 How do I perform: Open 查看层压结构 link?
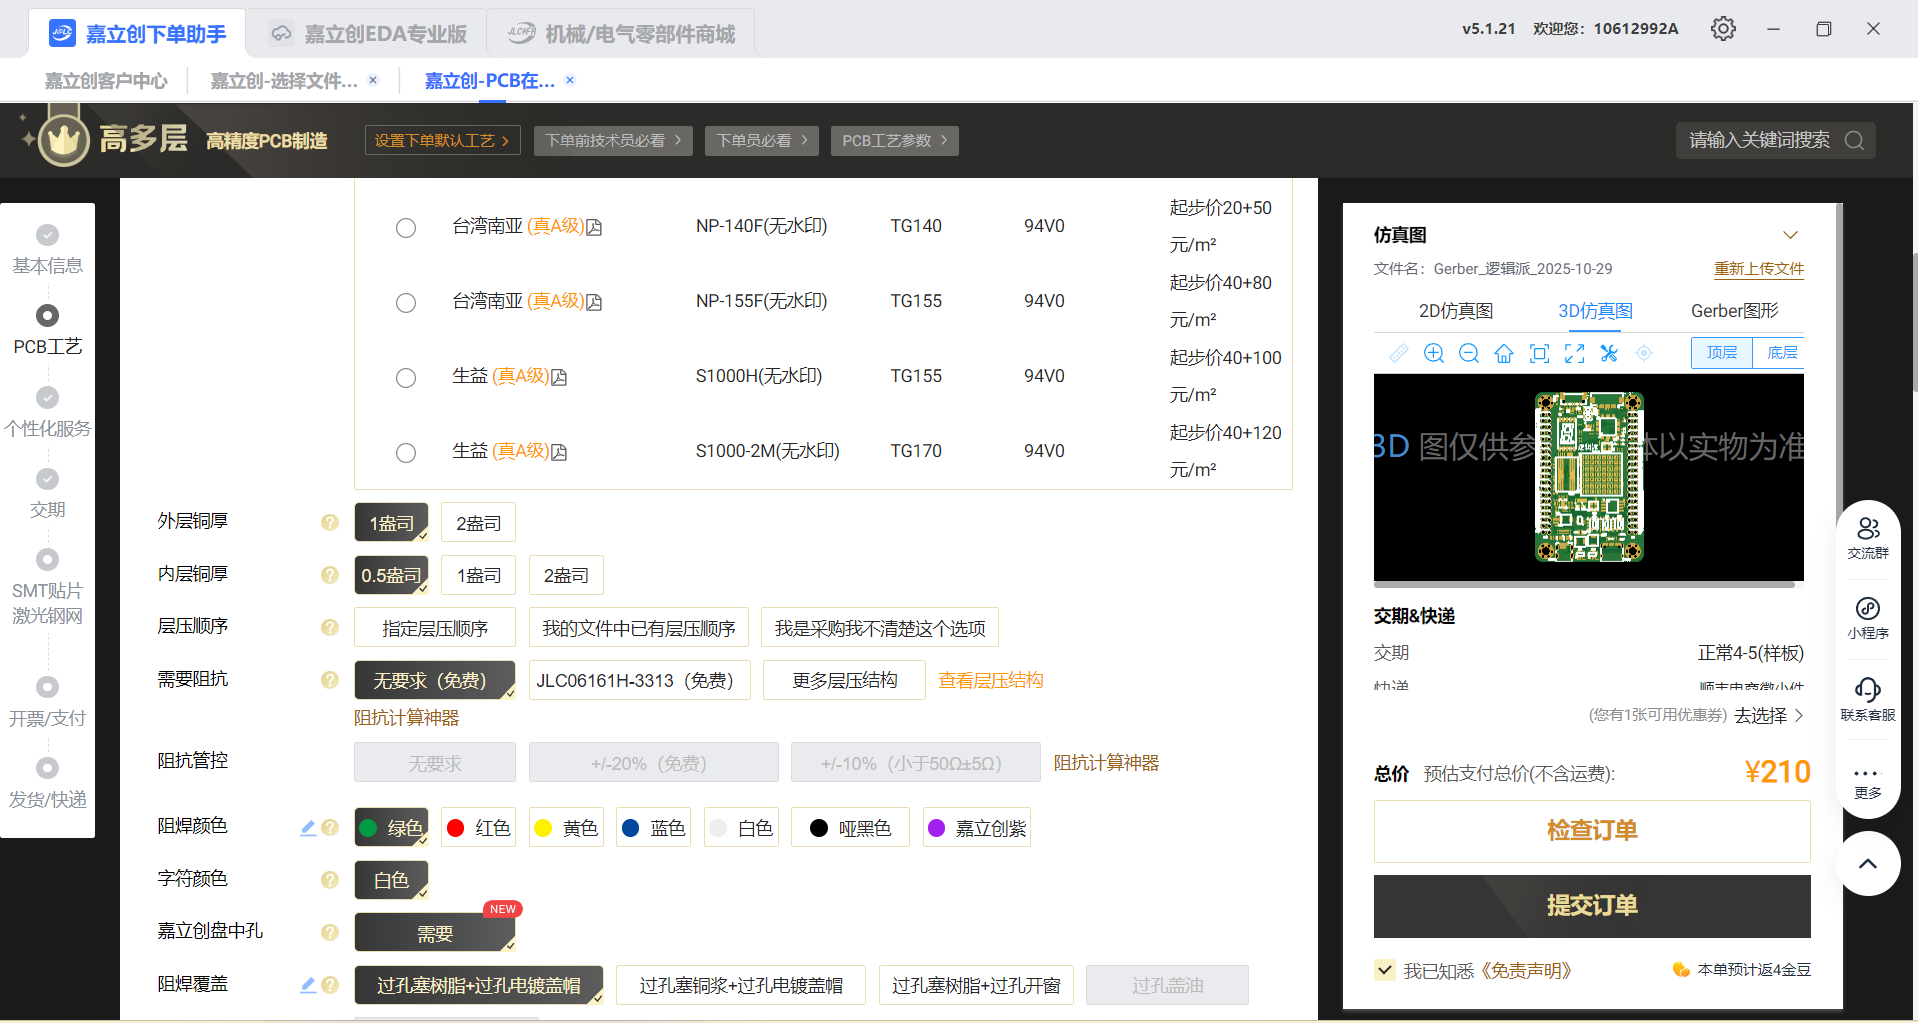coord(990,680)
